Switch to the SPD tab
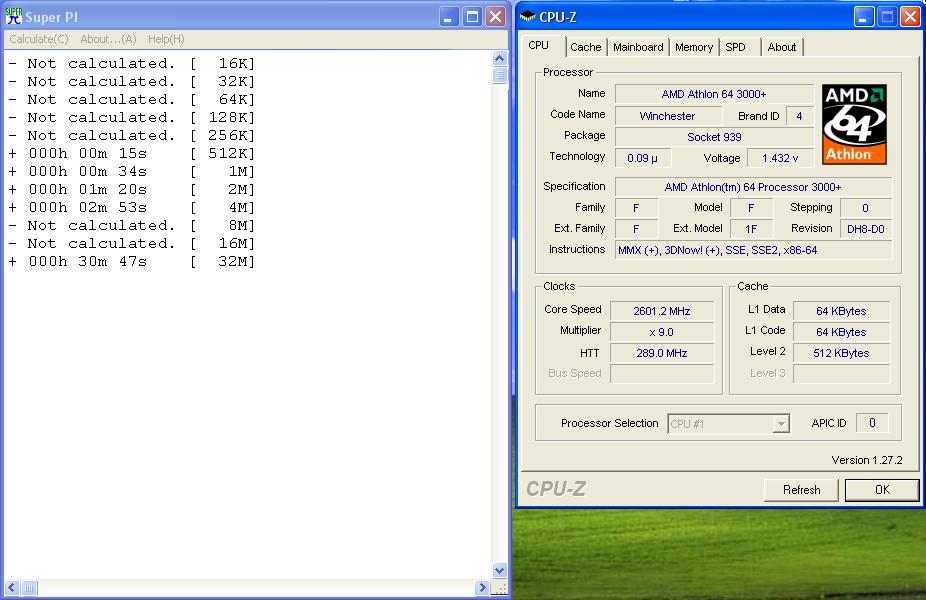926x600 pixels. point(736,47)
